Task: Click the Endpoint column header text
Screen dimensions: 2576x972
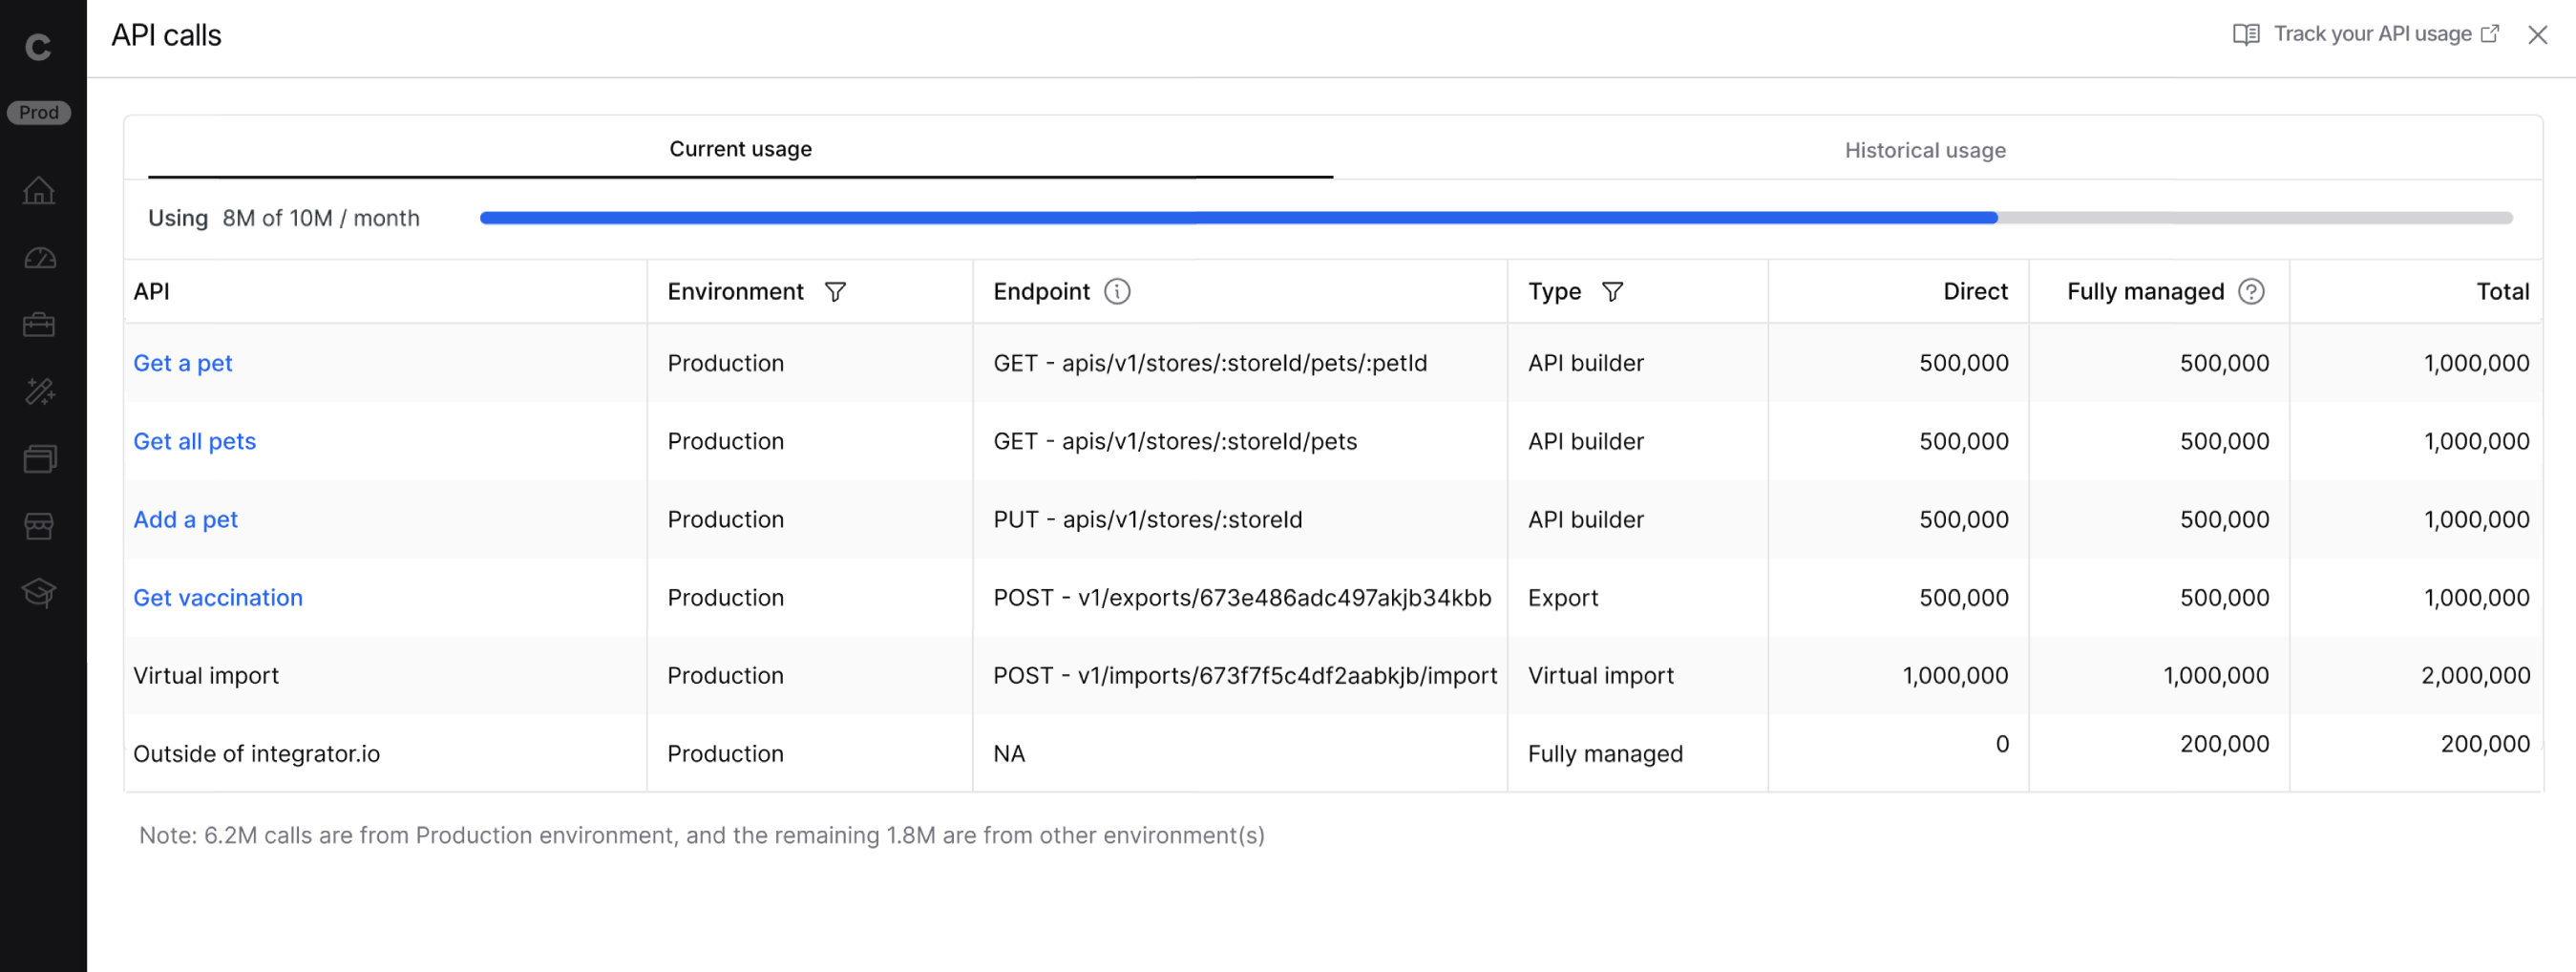Action: tap(1041, 291)
